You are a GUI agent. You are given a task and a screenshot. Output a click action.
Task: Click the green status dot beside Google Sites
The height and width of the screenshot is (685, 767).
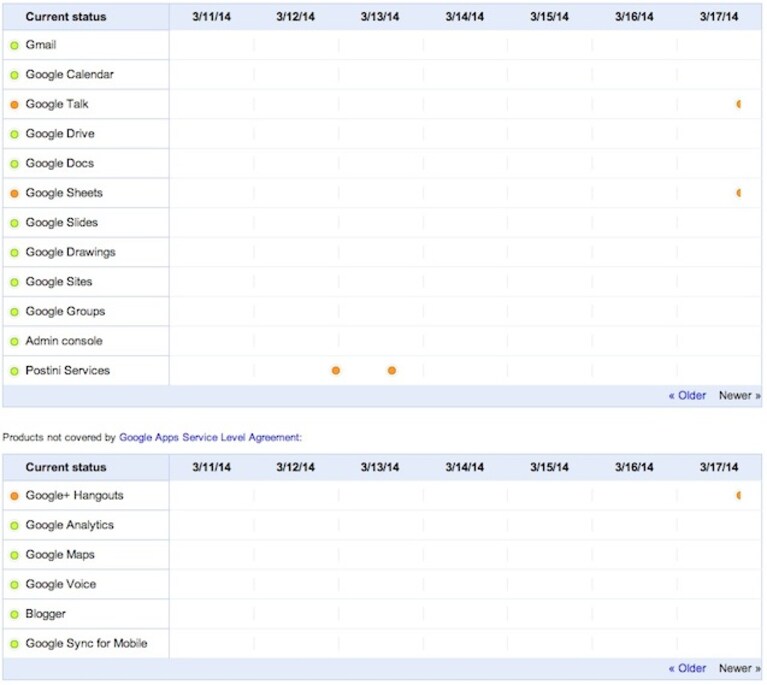[15, 282]
